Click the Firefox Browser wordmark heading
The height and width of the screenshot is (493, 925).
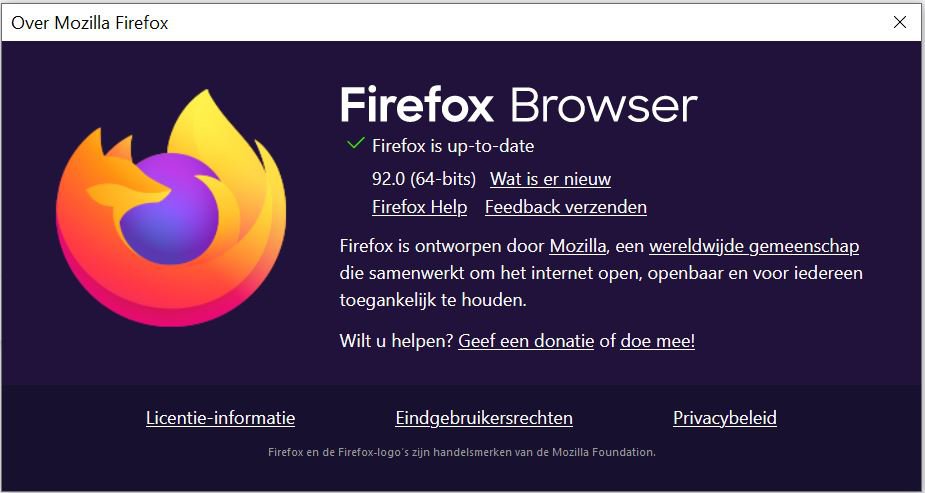point(519,106)
